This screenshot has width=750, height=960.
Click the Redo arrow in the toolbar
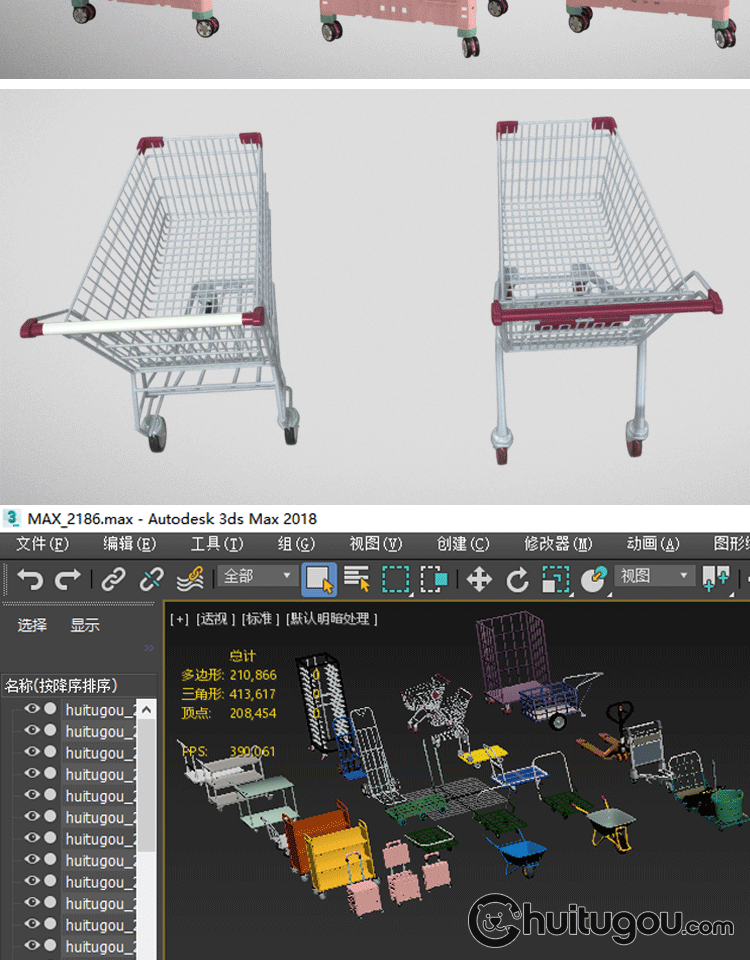point(68,579)
